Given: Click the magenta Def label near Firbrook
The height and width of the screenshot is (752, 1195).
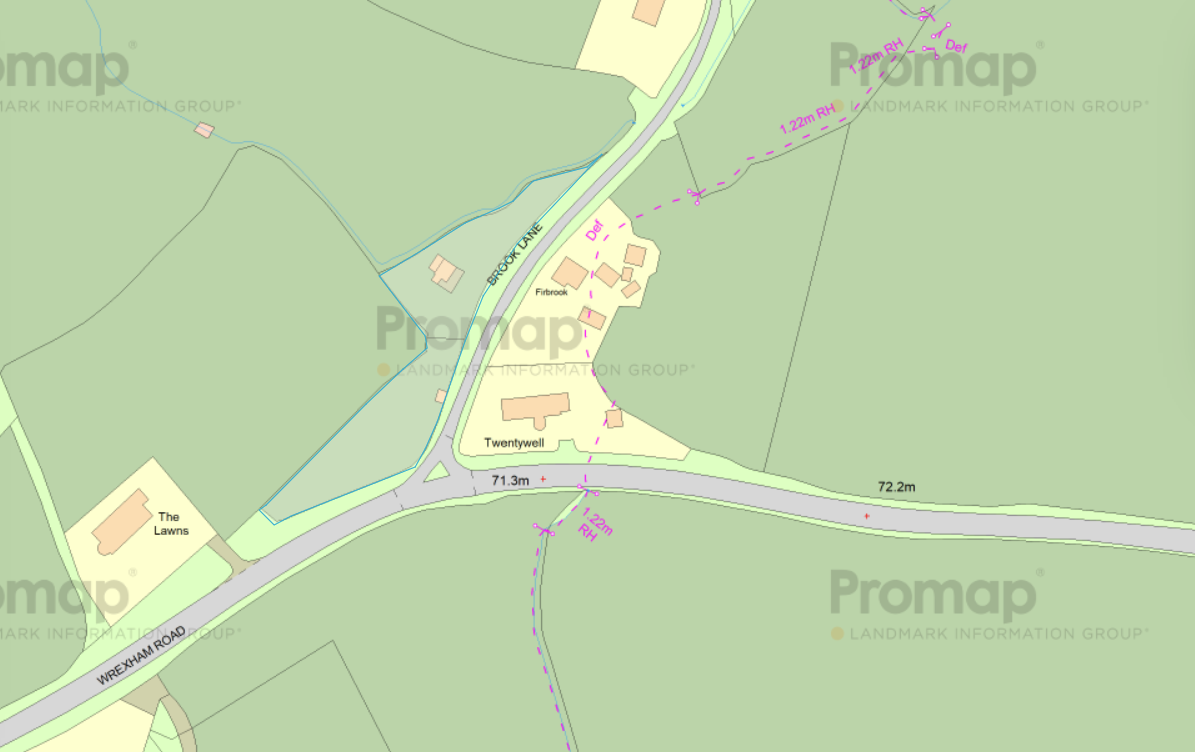Looking at the screenshot, I should coord(594,229).
